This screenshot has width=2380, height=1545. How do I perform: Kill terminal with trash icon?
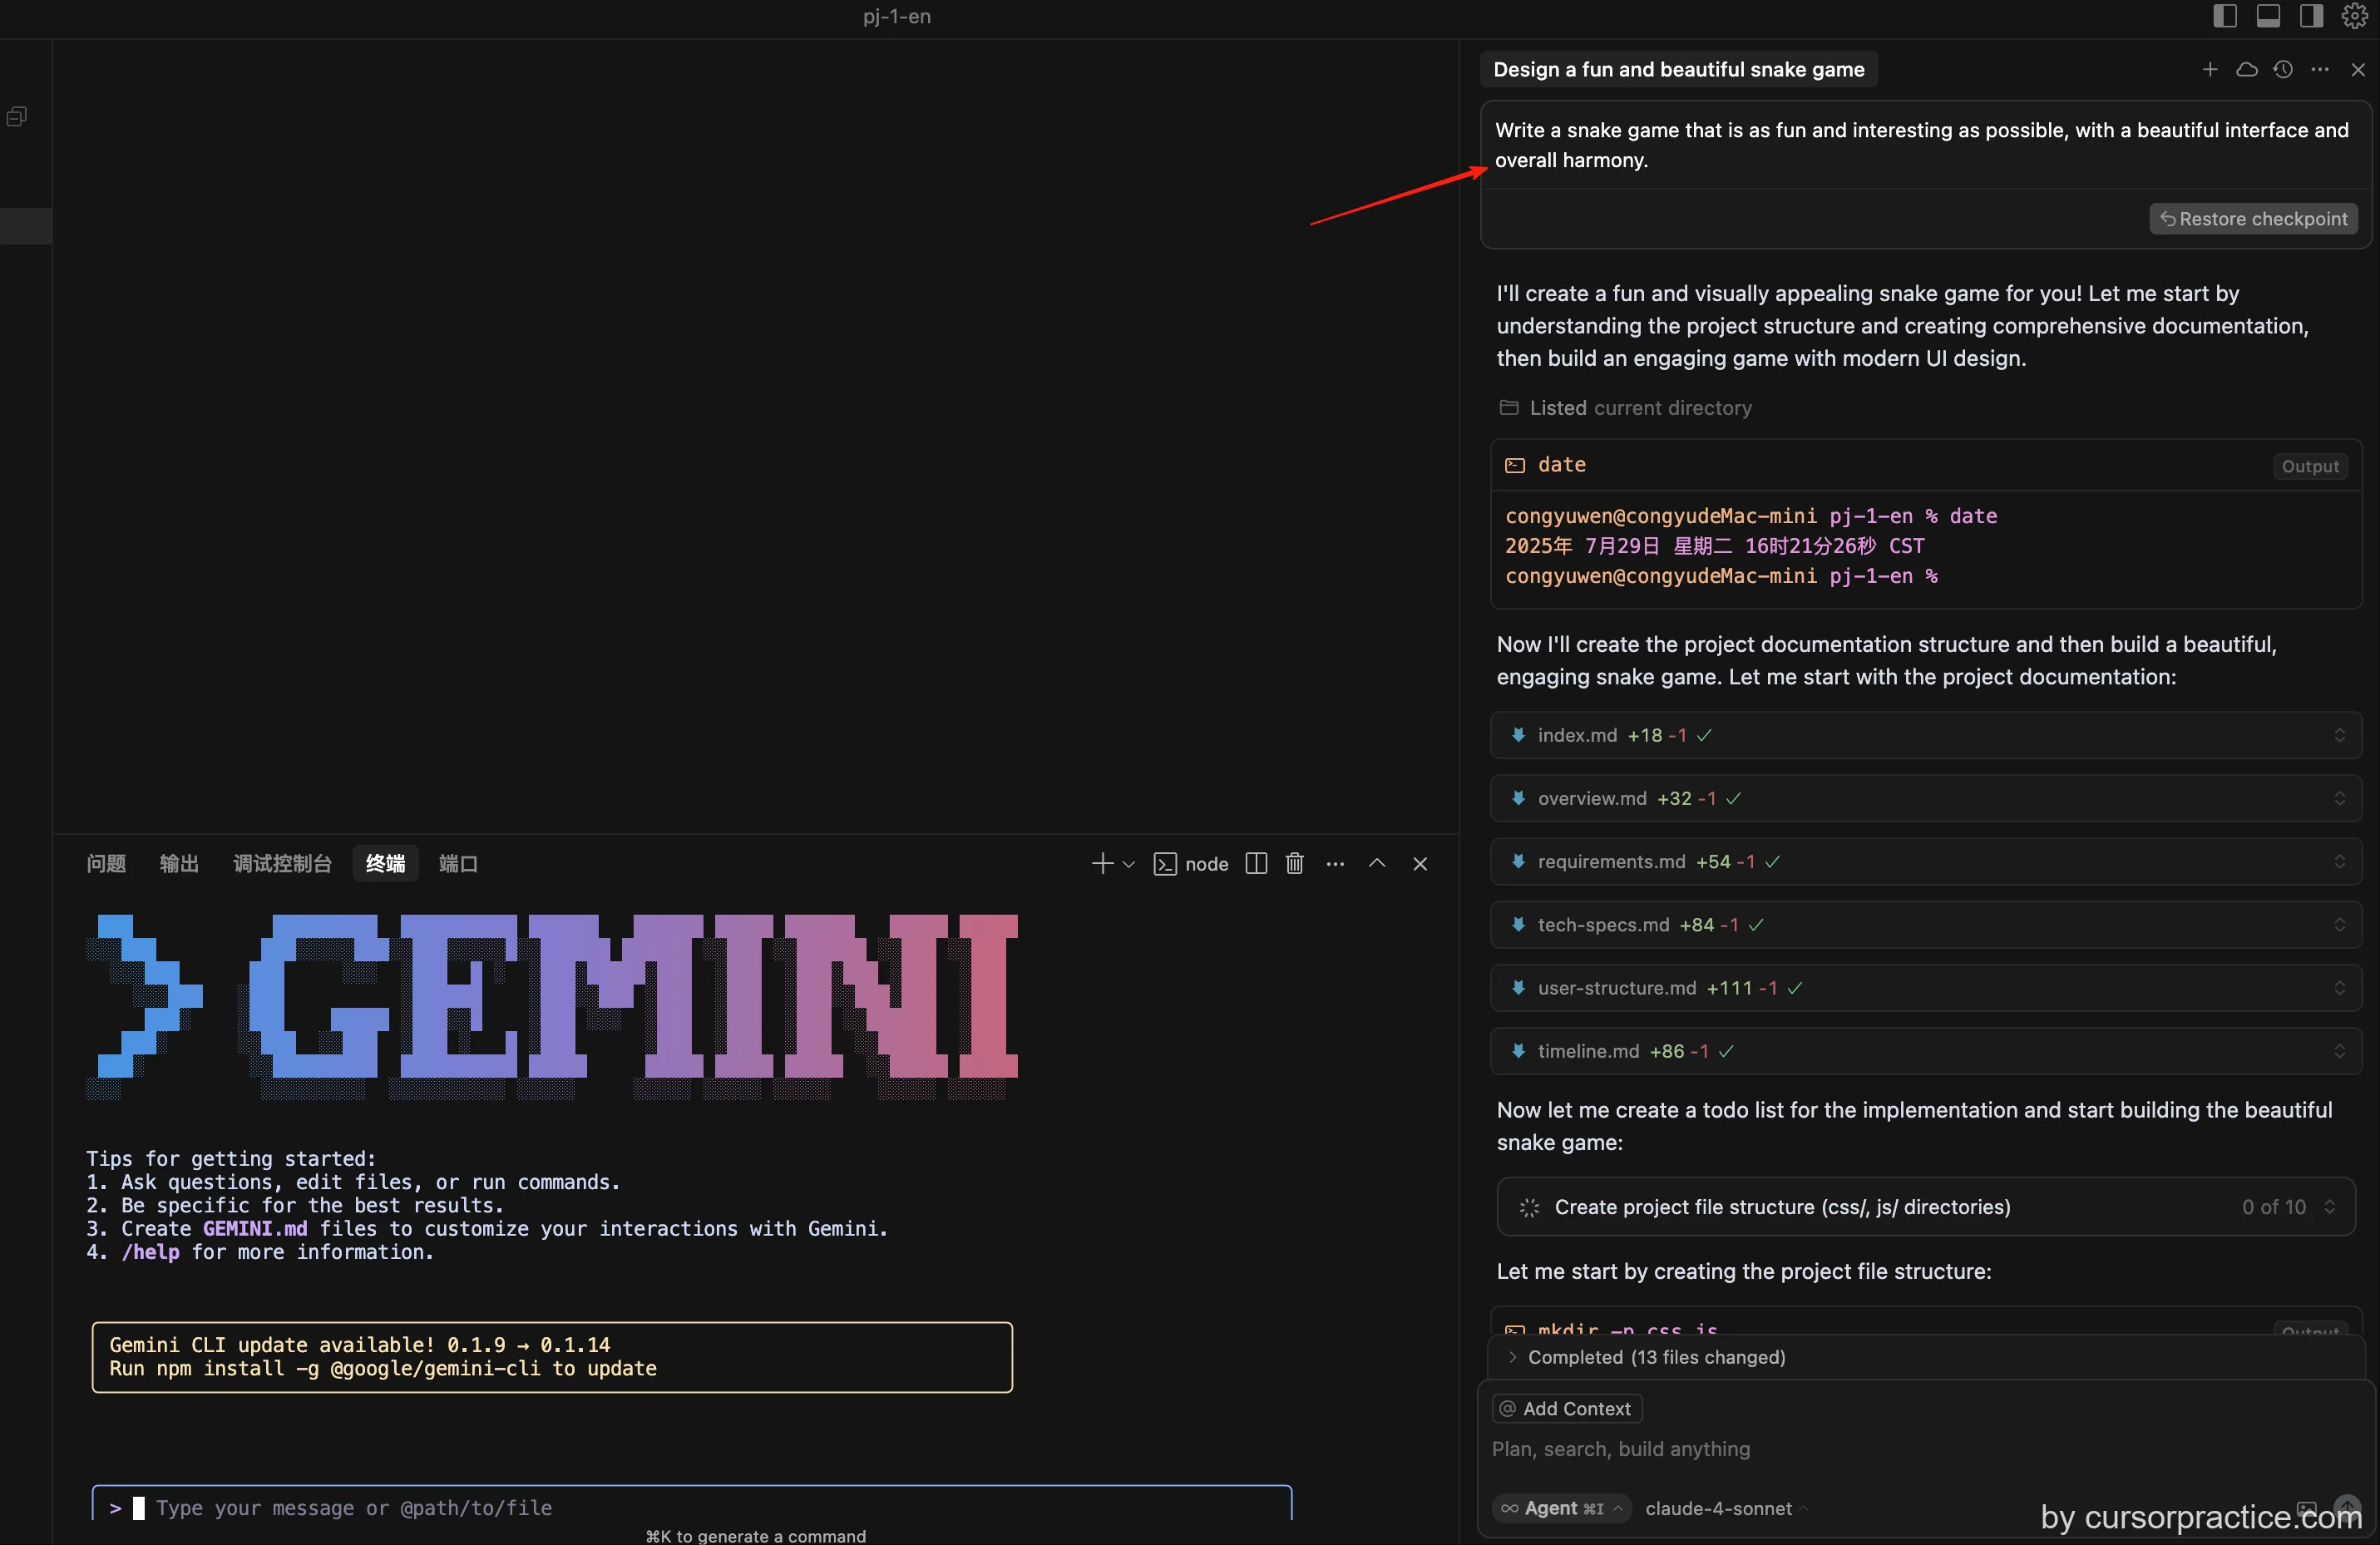[x=1294, y=863]
